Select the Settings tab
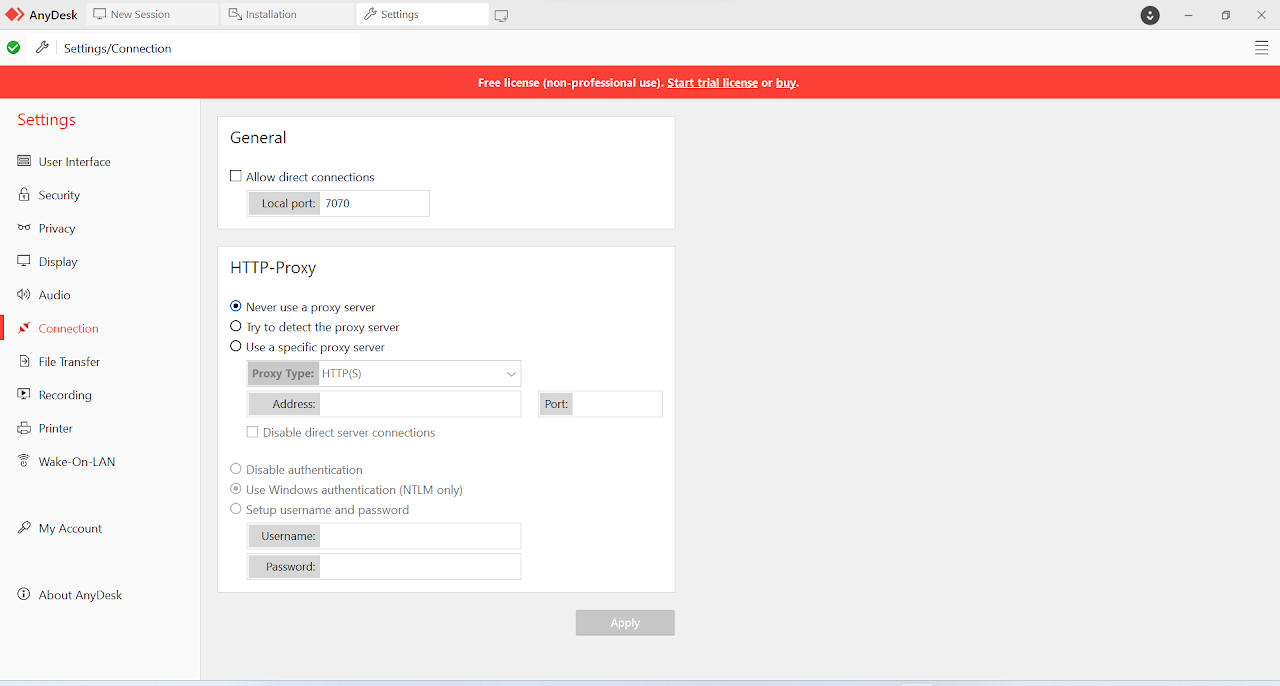Viewport: 1280px width, 686px height. pyautogui.click(x=422, y=15)
